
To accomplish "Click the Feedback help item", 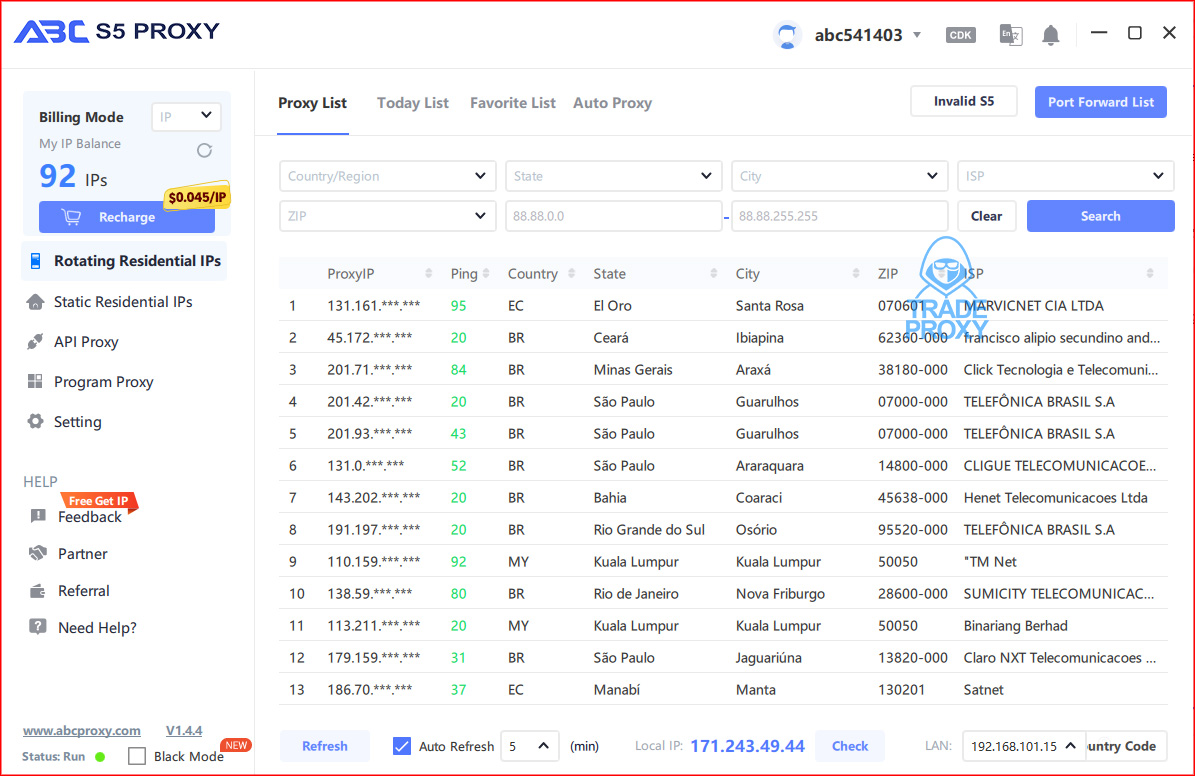I will (89, 517).
